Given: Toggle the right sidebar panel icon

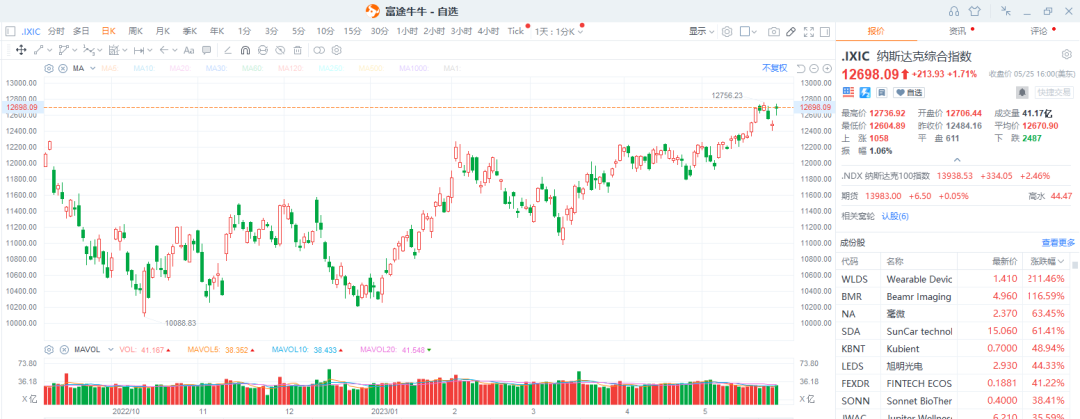Looking at the screenshot, I should [825, 31].
